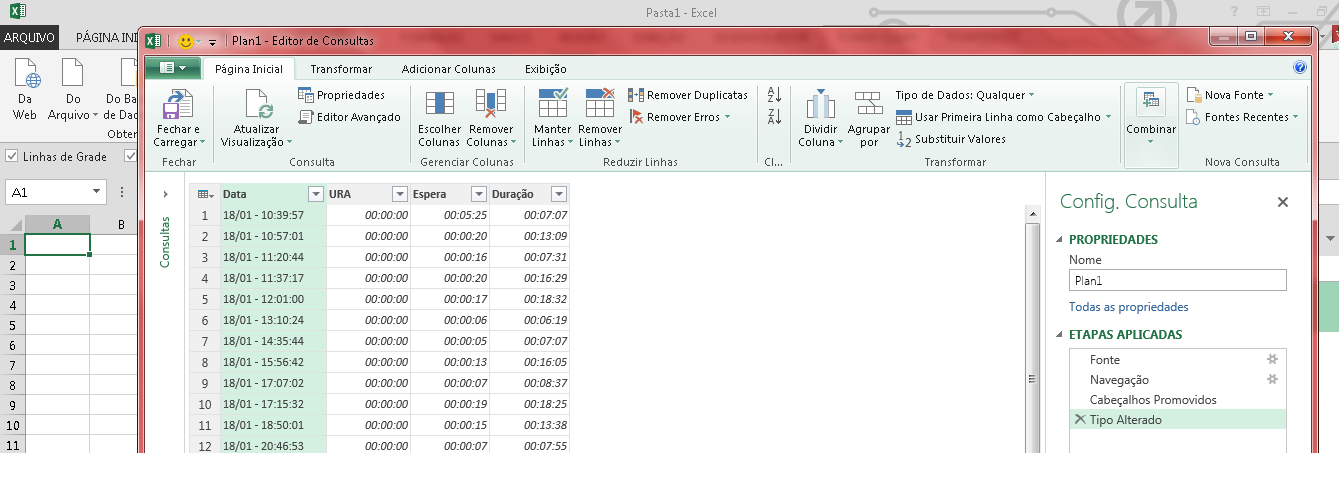1339x480 pixels.
Task: Click the Combinar icon
Action: pos(1151,103)
